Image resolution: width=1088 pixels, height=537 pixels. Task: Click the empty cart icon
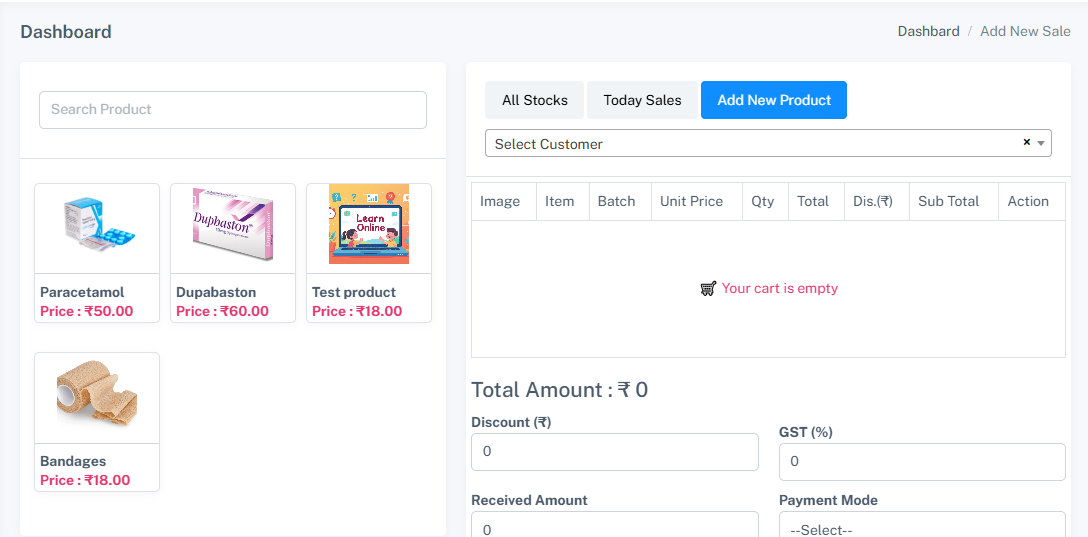(708, 288)
